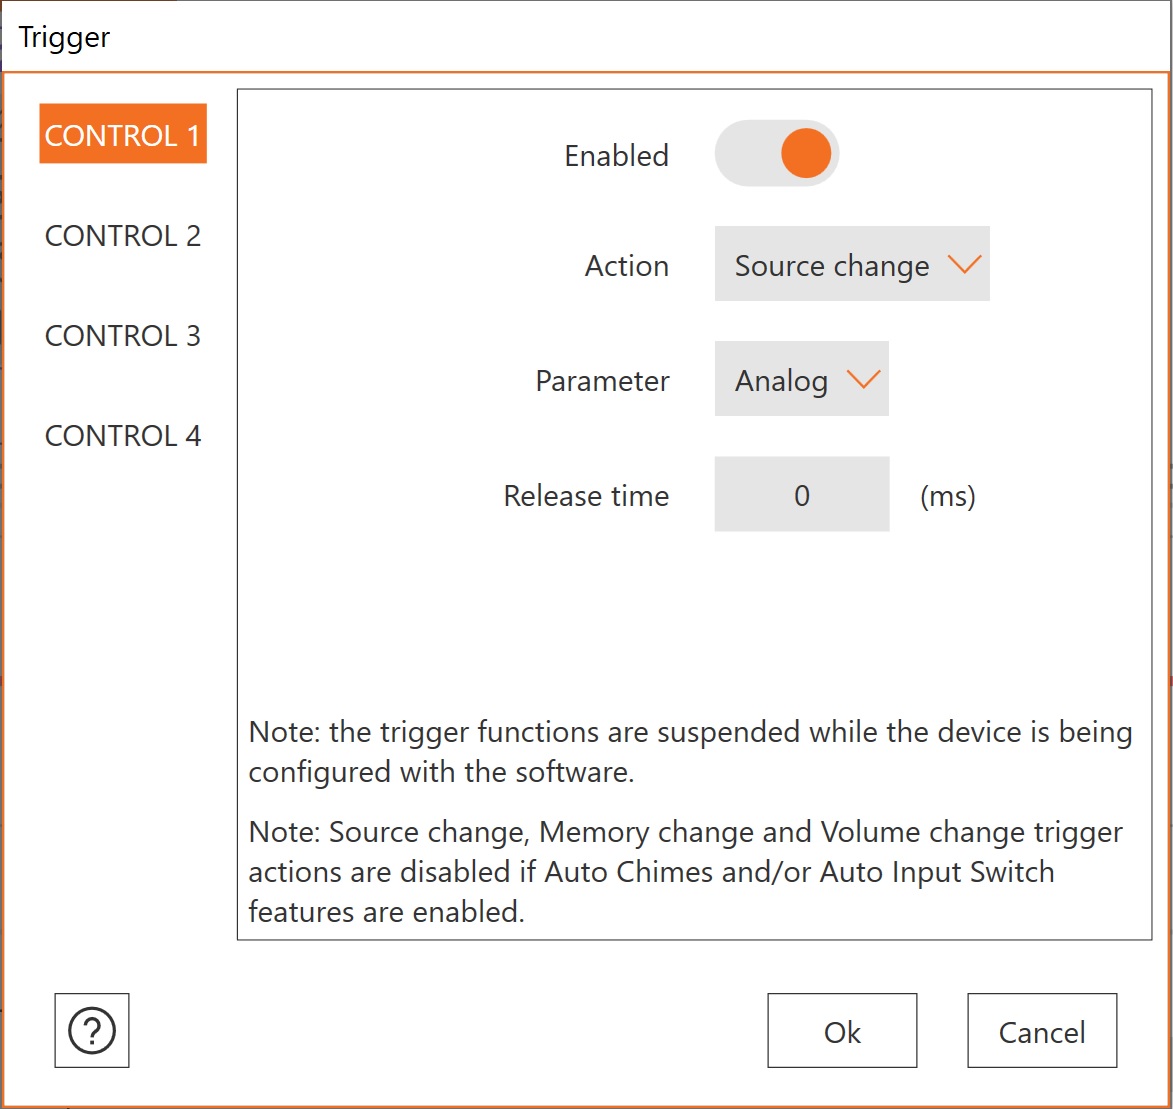Viewport: 1173px width, 1109px height.
Task: Click the Enabled label text
Action: 616,156
